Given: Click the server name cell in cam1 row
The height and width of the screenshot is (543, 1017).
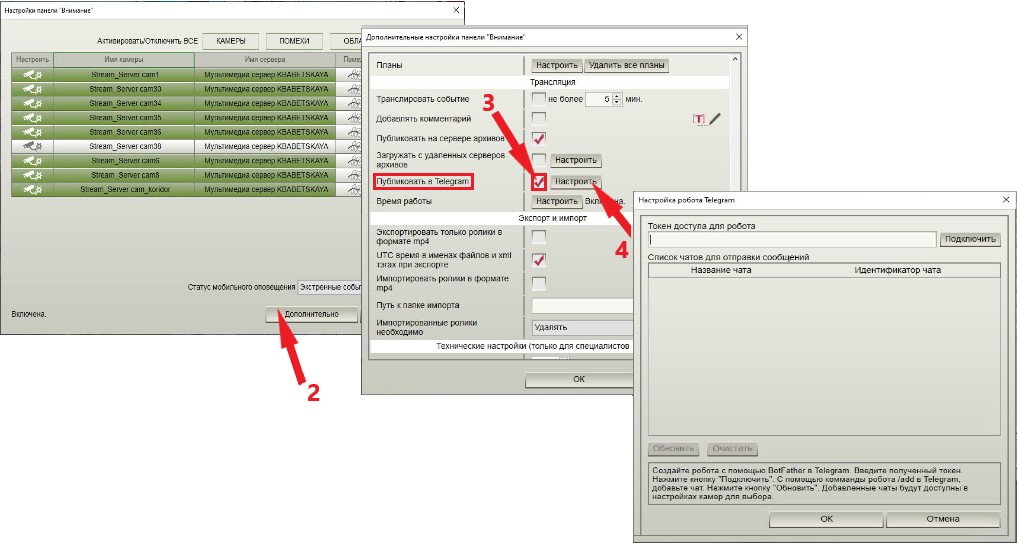Looking at the screenshot, I should (266, 75).
